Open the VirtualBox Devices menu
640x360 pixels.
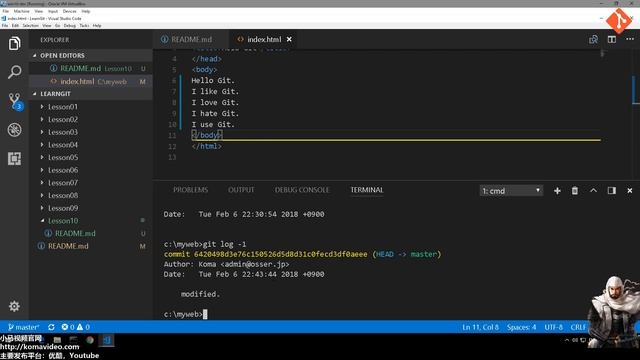[69, 11]
